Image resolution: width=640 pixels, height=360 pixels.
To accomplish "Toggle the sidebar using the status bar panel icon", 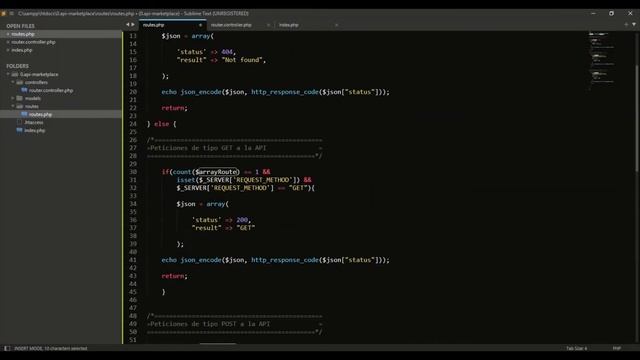I will coord(7,348).
